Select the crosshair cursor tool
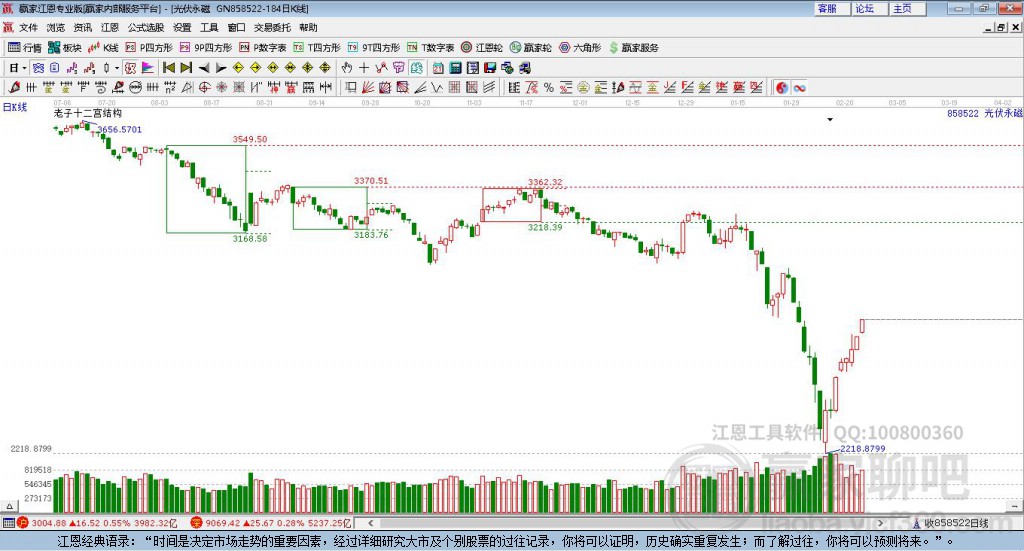This screenshot has height=551, width=1024. click(364, 68)
